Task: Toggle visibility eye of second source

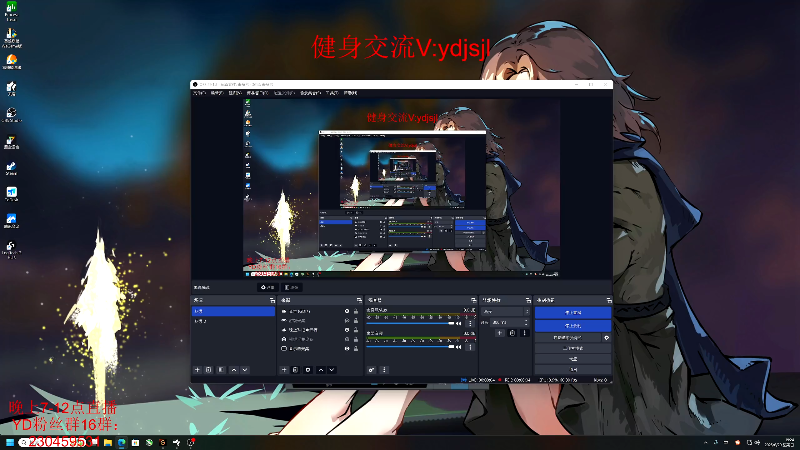Action: (x=347, y=320)
